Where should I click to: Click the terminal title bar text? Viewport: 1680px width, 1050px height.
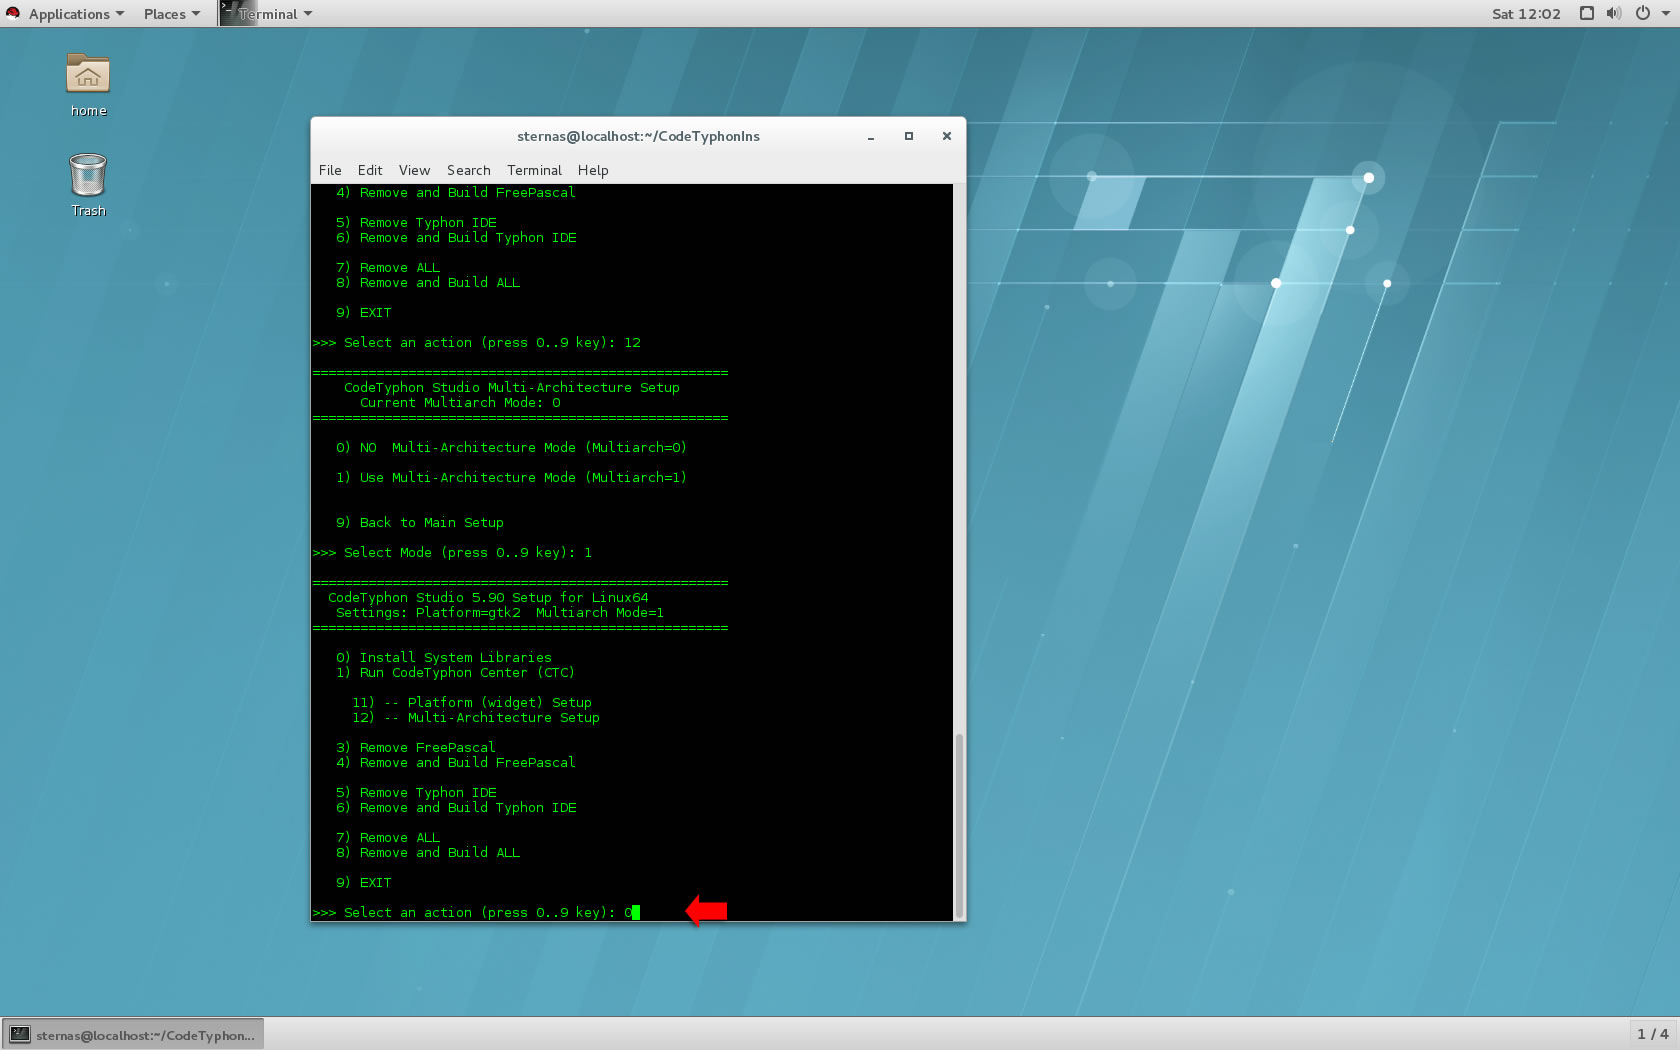point(638,136)
